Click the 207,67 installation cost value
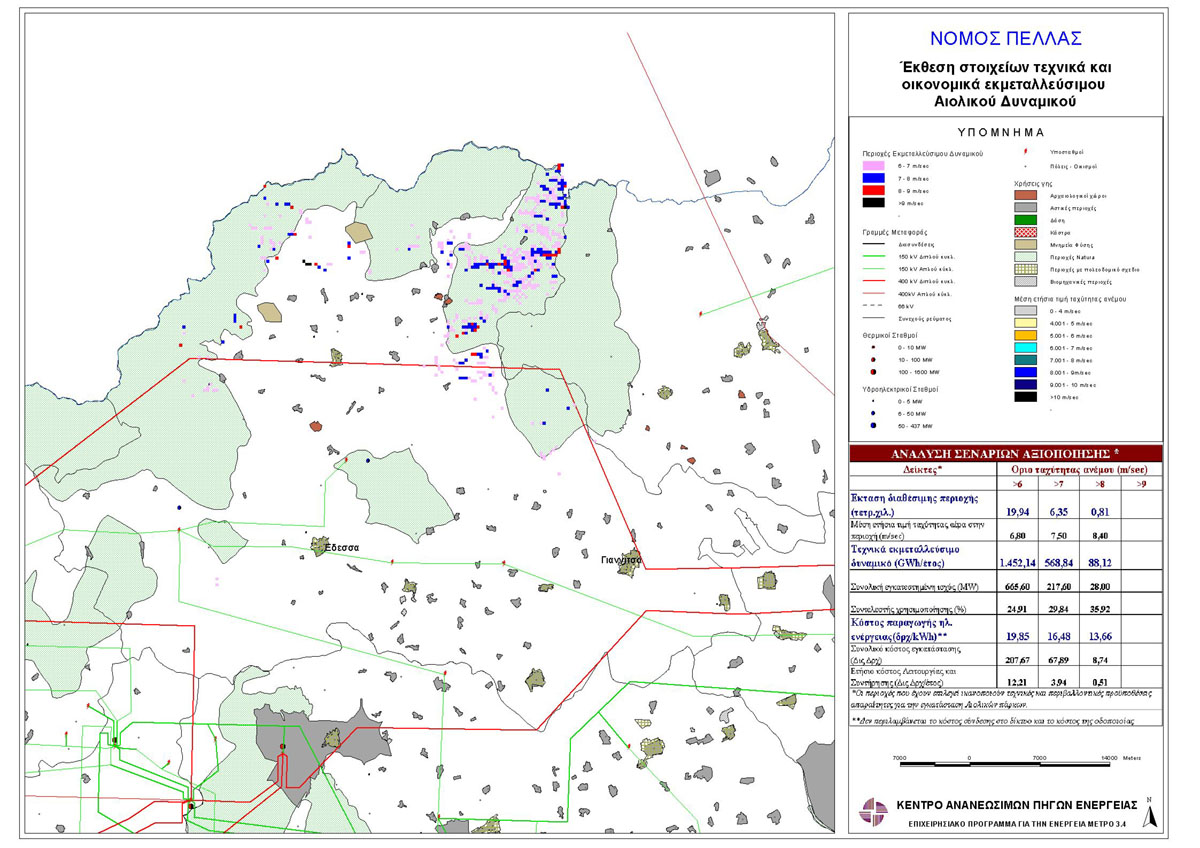Viewport: 1200px width, 848px height. [x=1018, y=662]
